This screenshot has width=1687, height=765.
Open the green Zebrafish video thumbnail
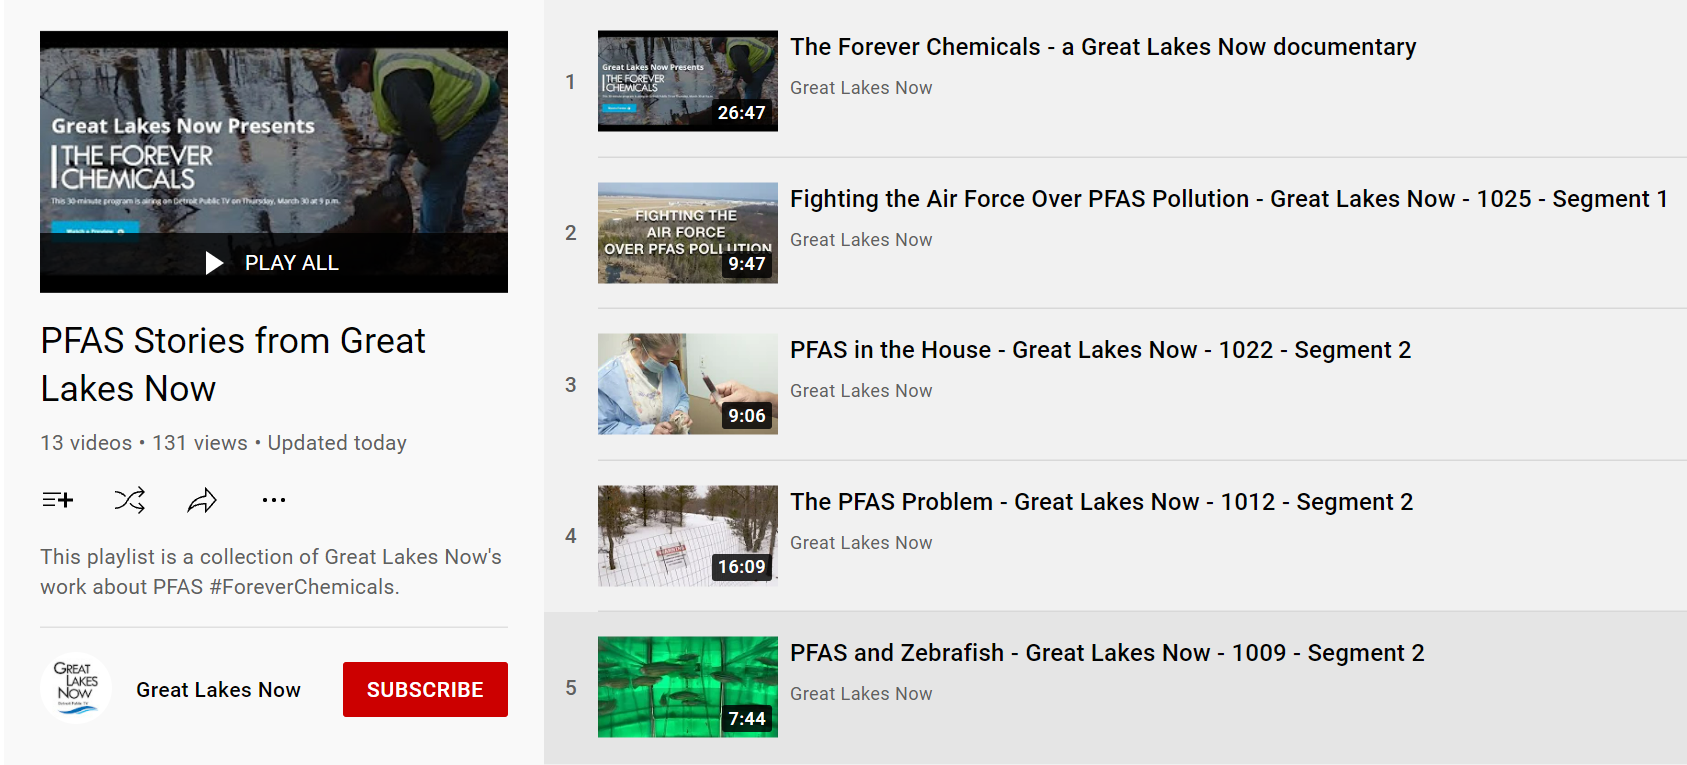click(x=688, y=687)
